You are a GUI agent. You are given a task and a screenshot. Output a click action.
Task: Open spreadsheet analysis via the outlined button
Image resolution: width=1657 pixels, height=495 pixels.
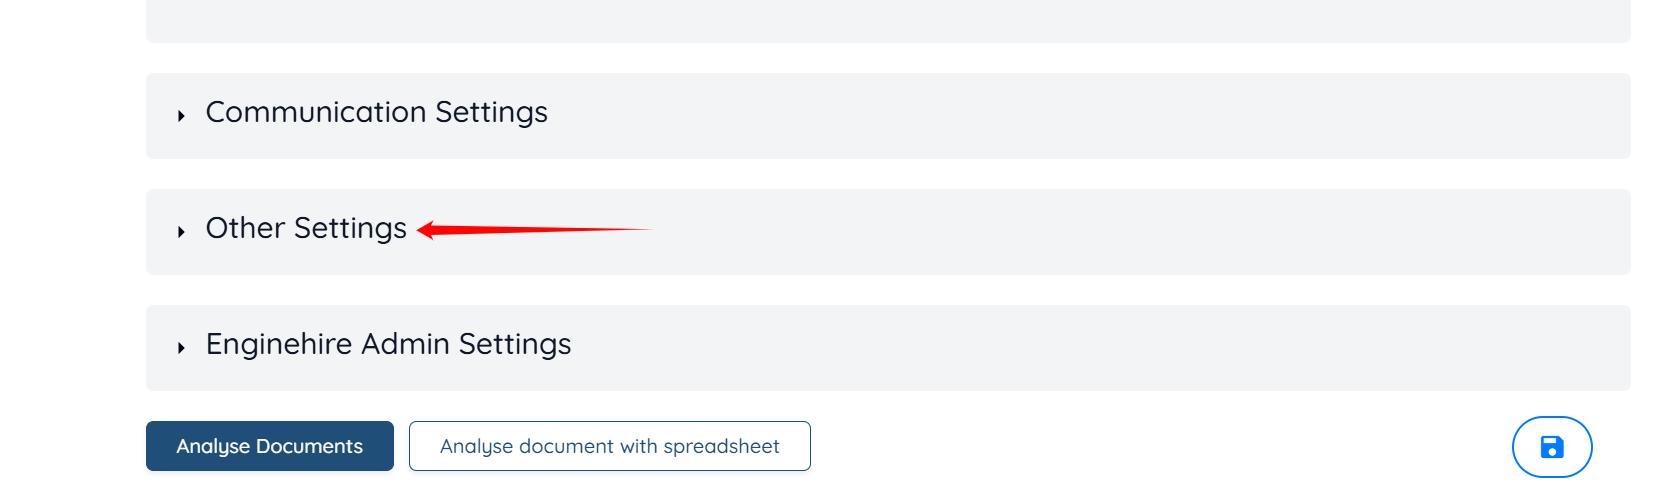tap(610, 446)
